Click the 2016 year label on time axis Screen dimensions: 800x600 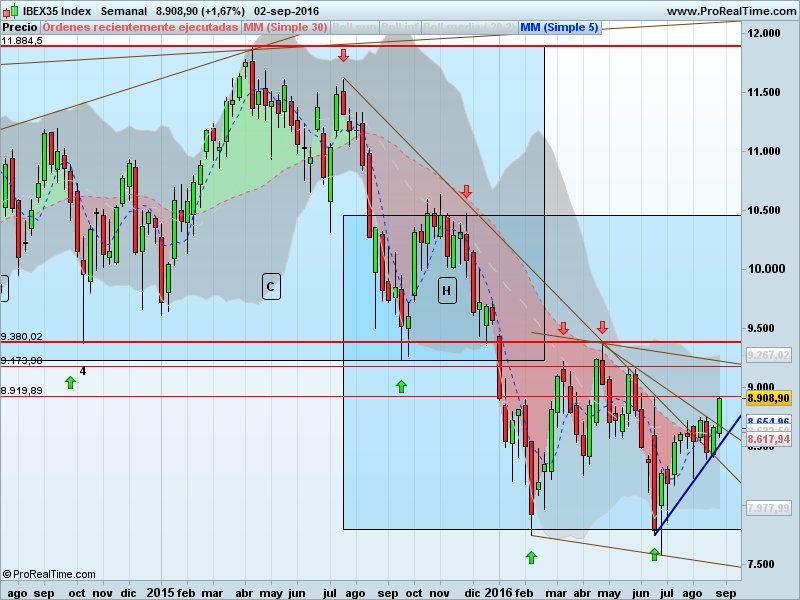click(498, 592)
